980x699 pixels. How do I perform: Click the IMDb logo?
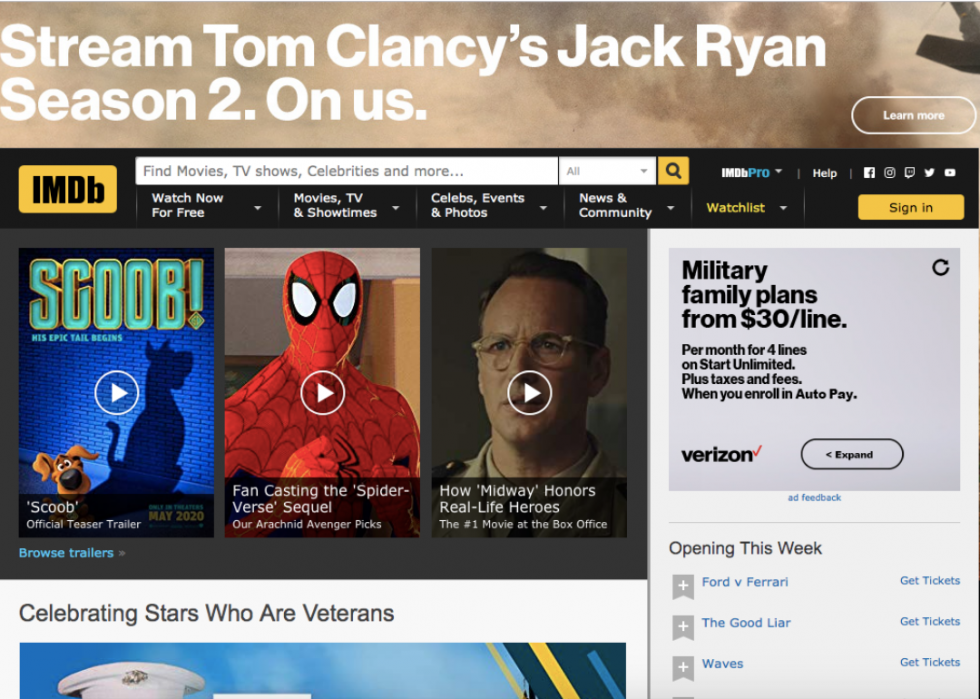pyautogui.click(x=68, y=189)
